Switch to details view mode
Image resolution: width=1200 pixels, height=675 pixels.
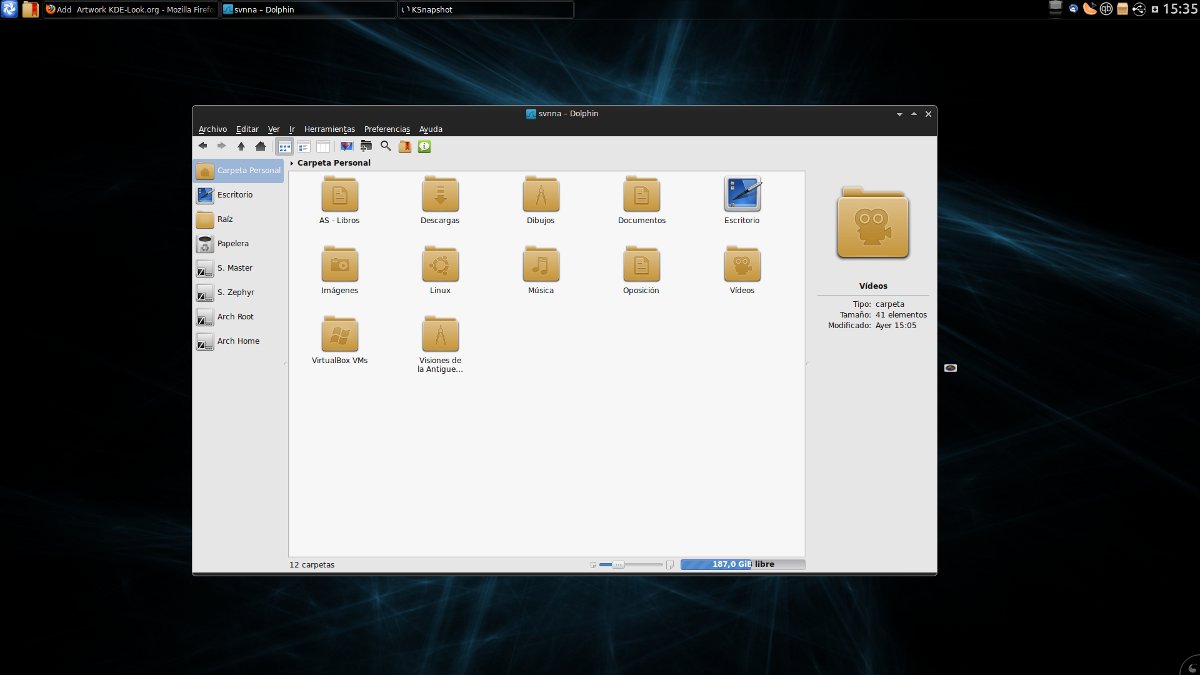pyautogui.click(x=304, y=146)
